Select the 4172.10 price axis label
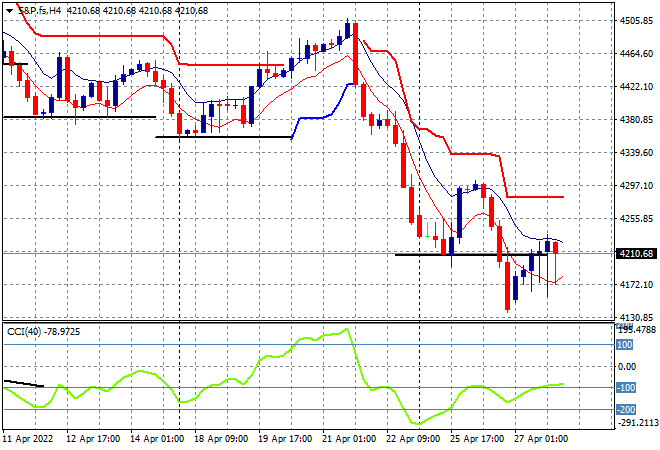 click(x=636, y=285)
